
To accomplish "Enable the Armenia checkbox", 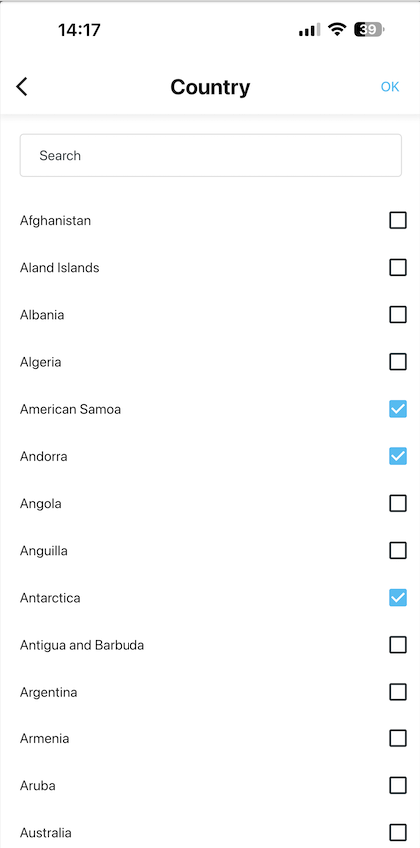I will coord(398,738).
